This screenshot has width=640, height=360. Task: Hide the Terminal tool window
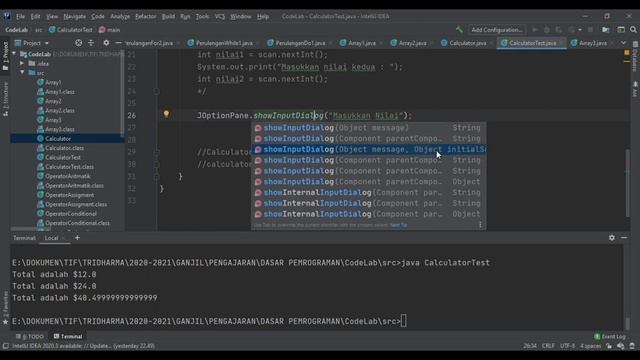pos(624,238)
